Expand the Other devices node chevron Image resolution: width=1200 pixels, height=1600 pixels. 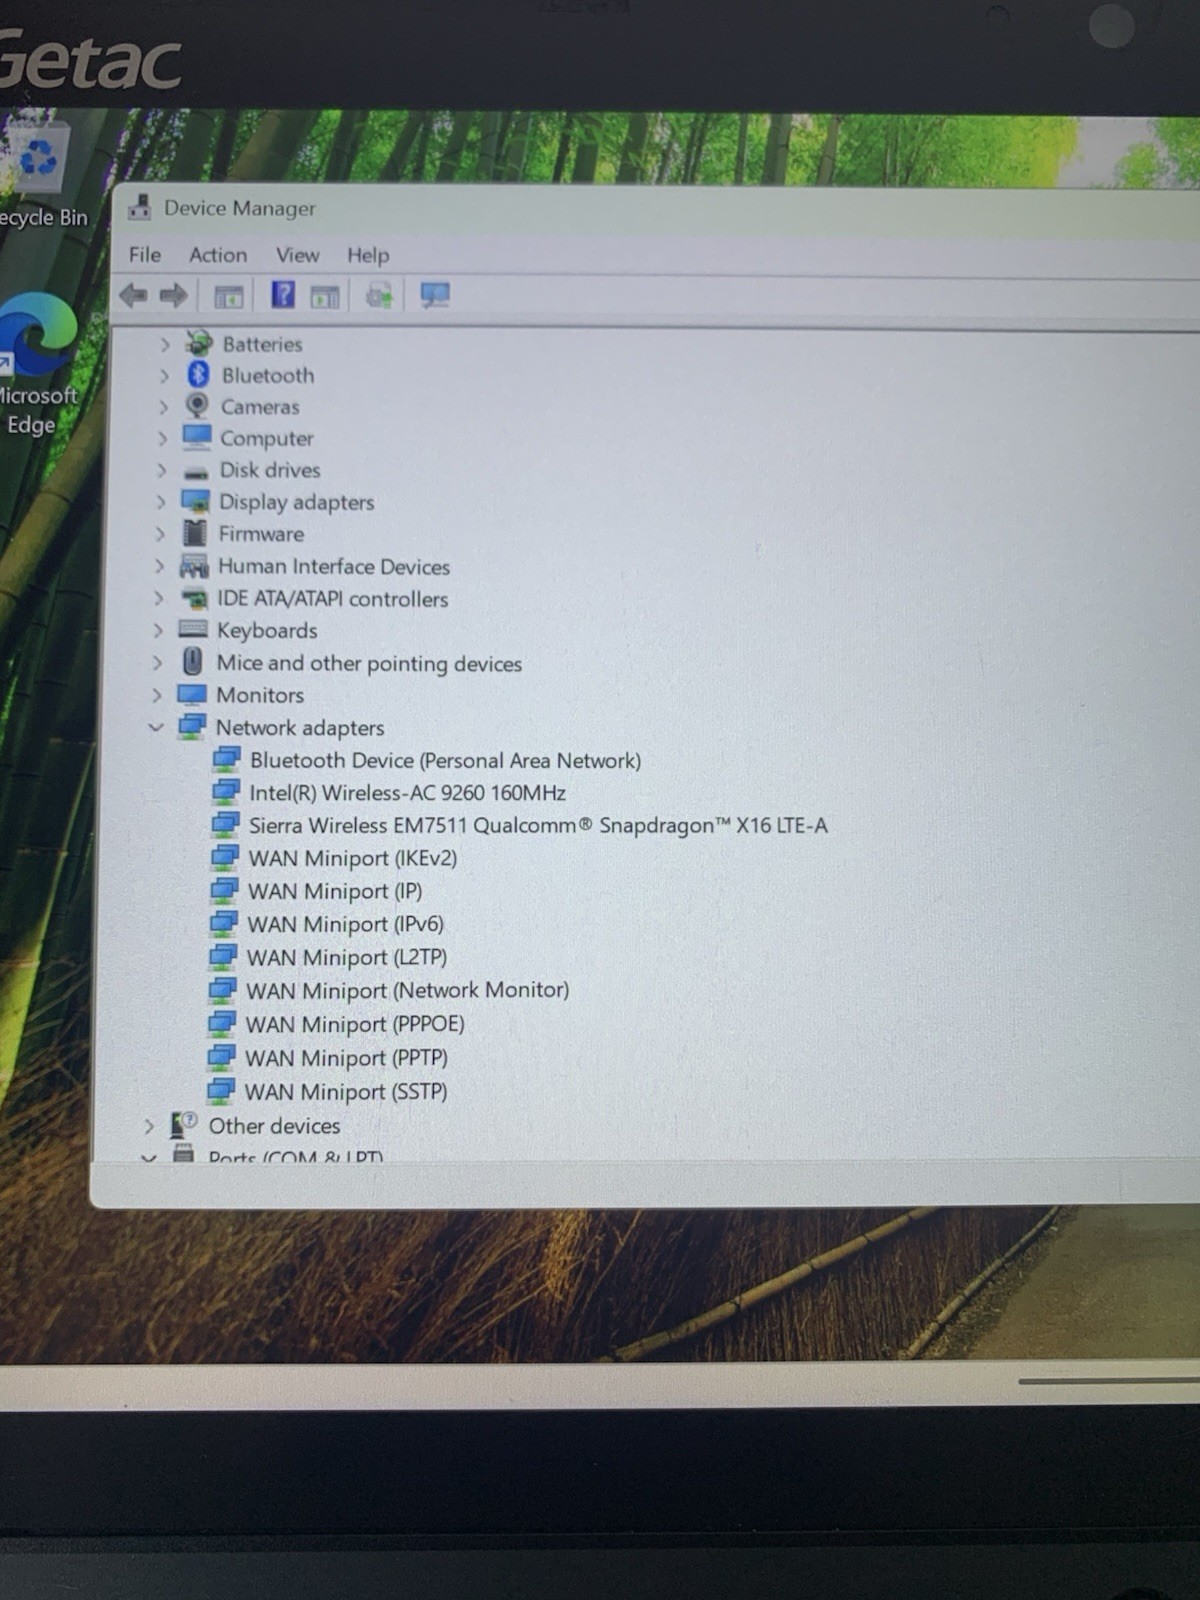(149, 1126)
